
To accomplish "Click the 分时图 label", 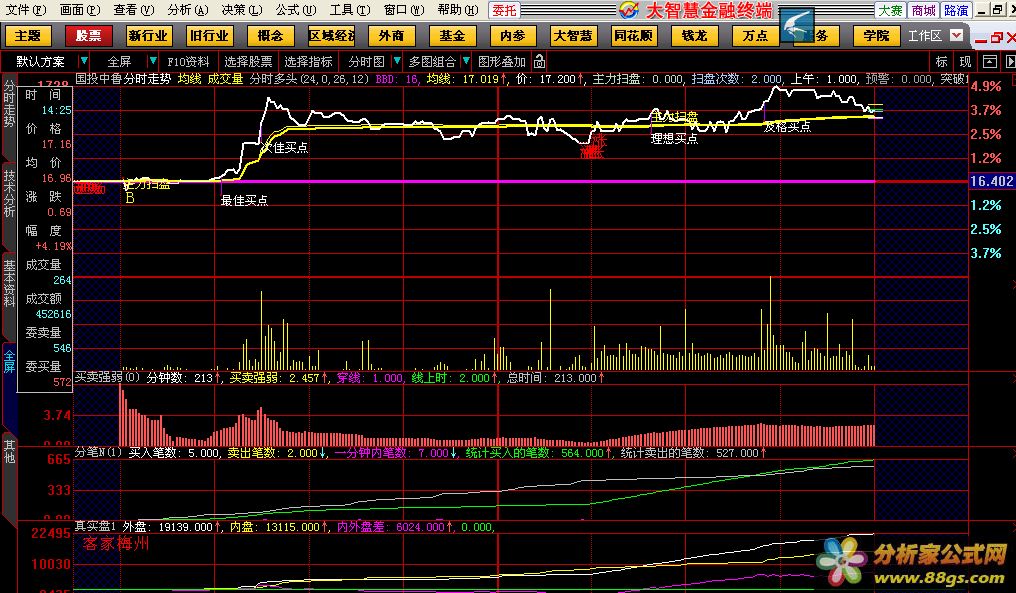I will point(366,62).
